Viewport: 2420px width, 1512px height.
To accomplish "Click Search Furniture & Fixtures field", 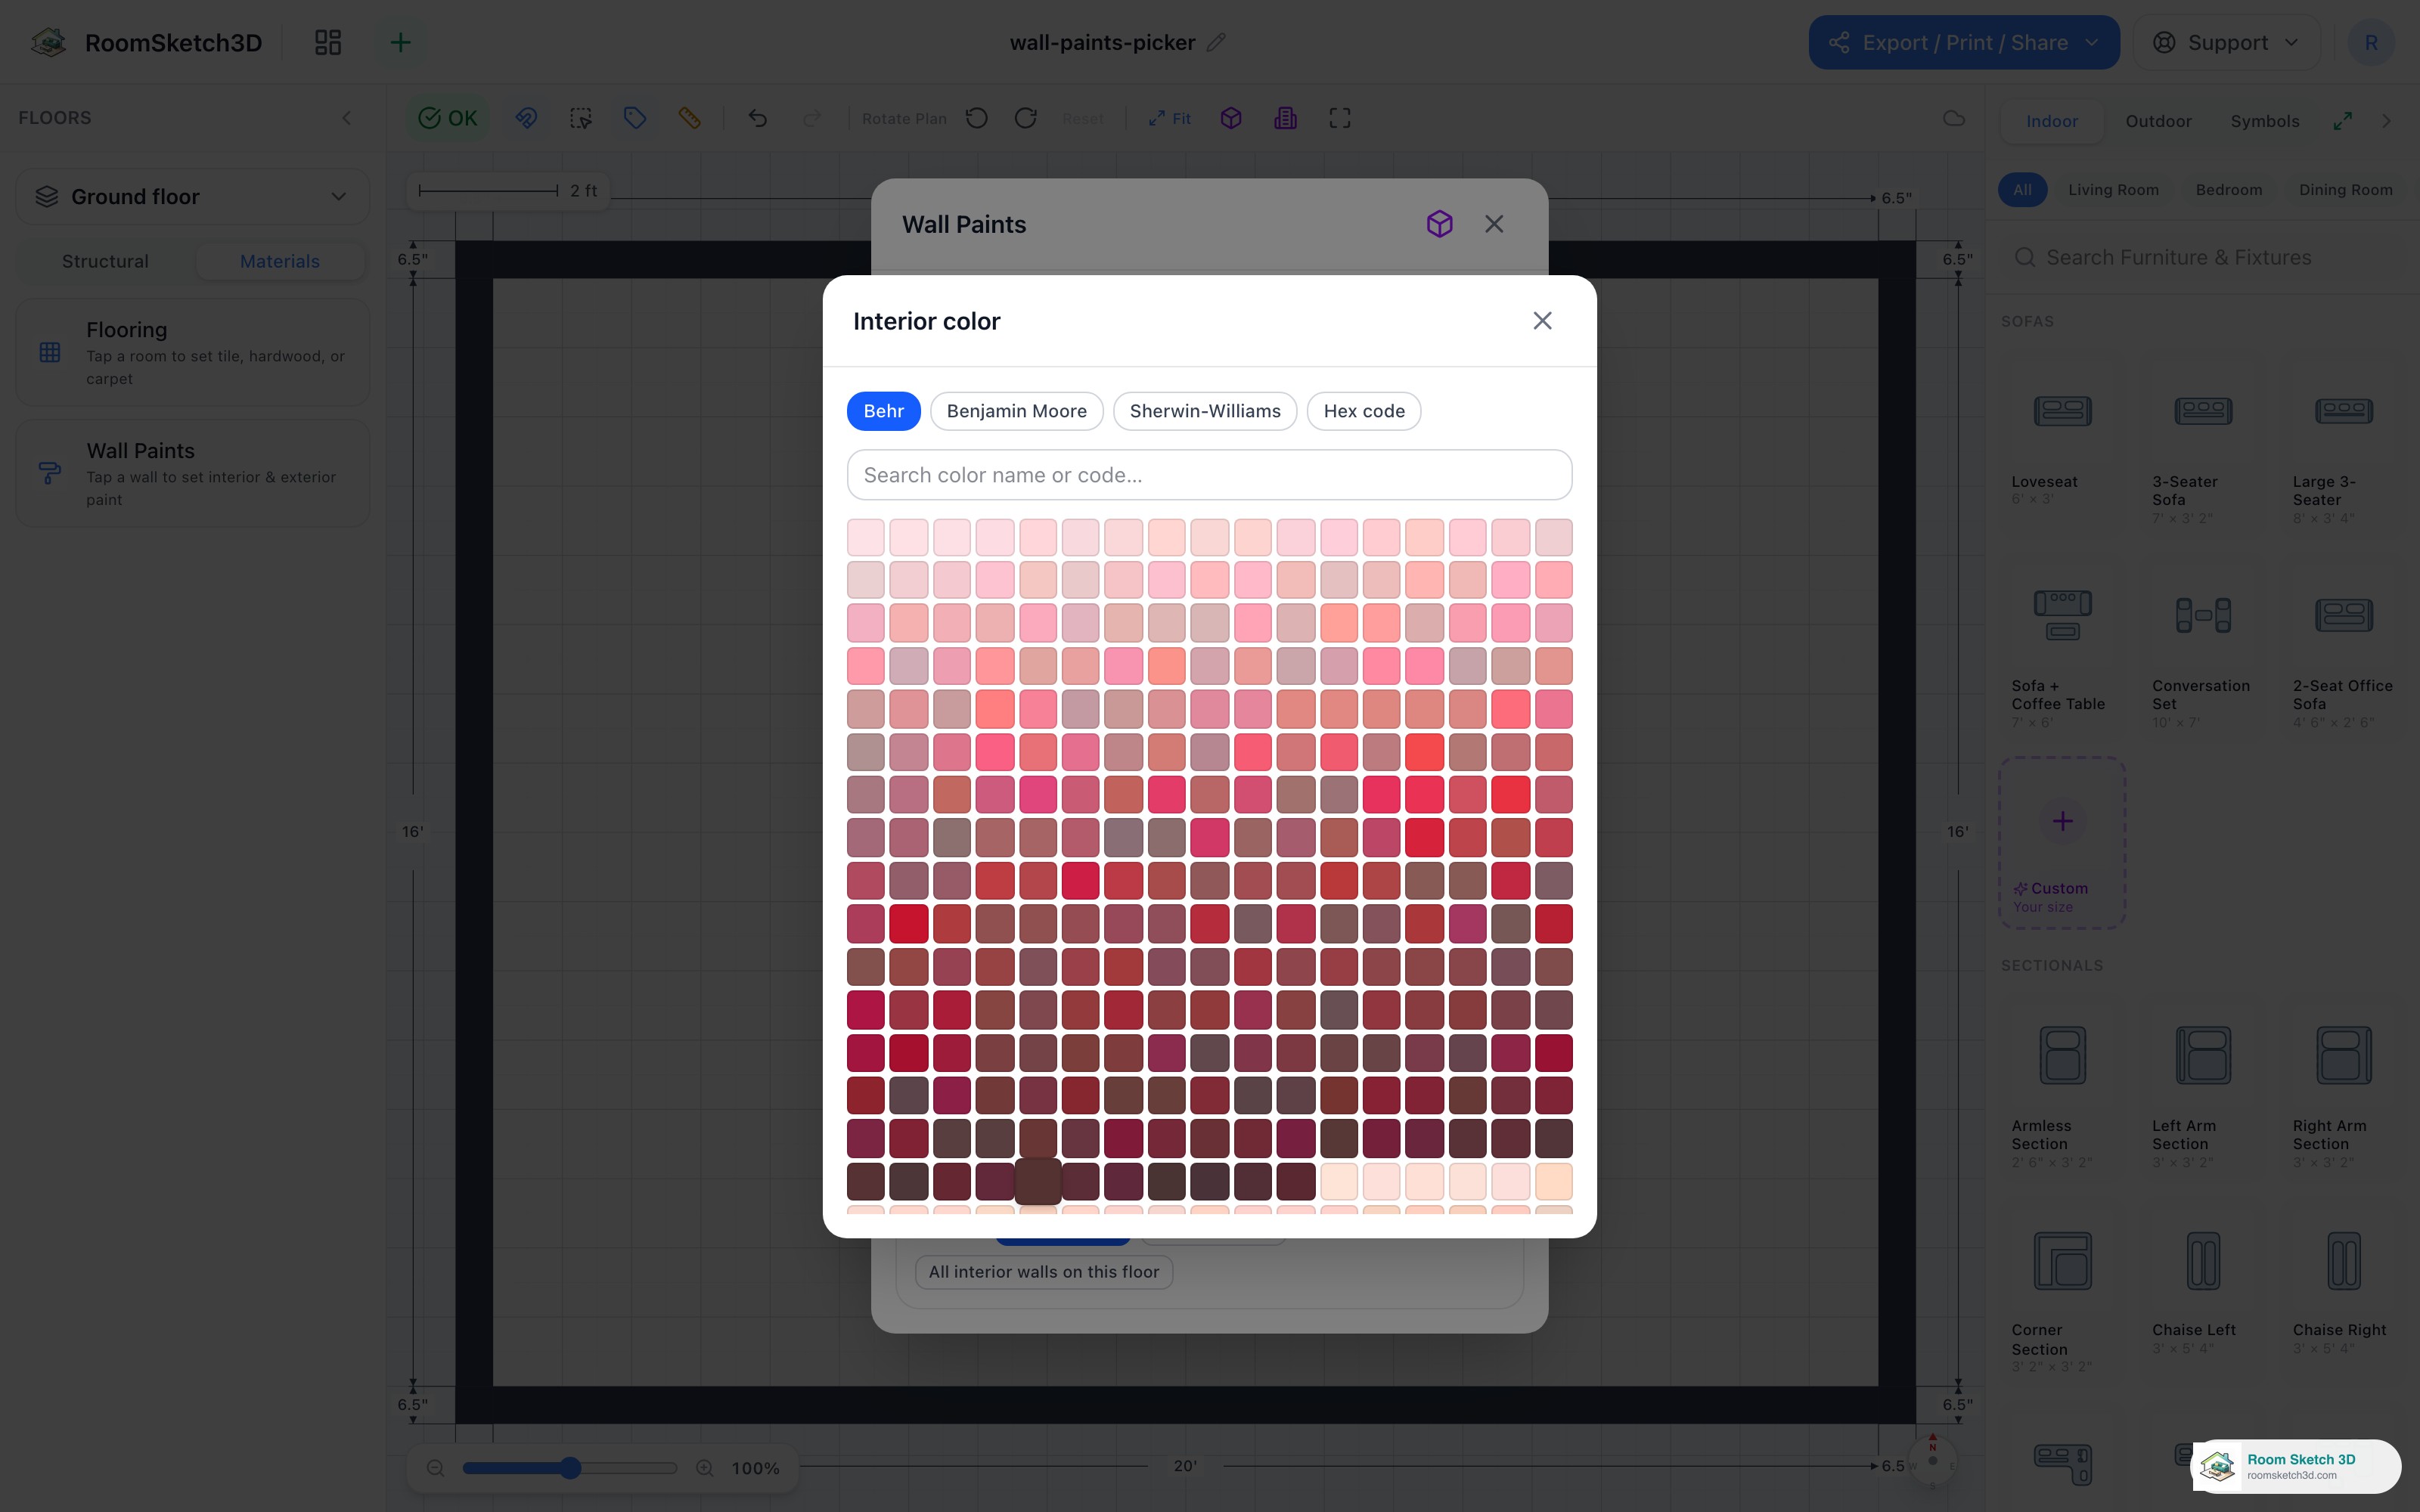I will pos(2202,258).
